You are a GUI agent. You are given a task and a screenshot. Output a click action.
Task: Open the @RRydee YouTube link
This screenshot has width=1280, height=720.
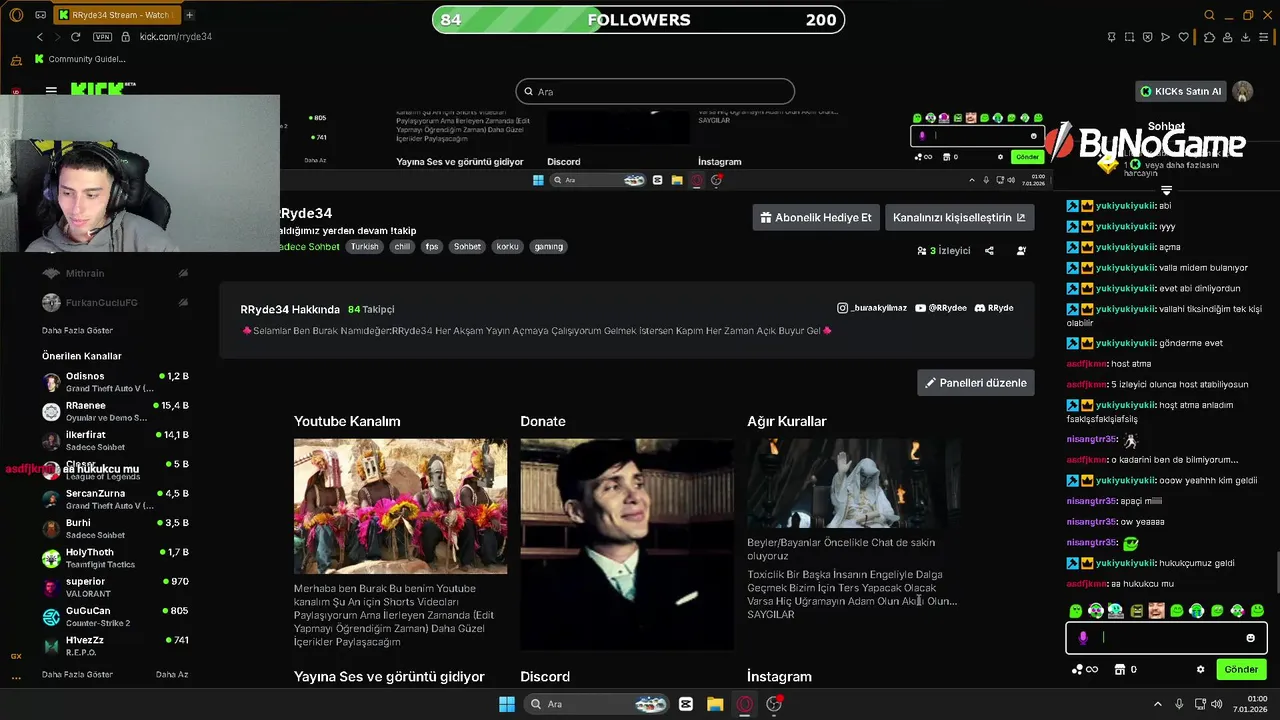click(940, 308)
